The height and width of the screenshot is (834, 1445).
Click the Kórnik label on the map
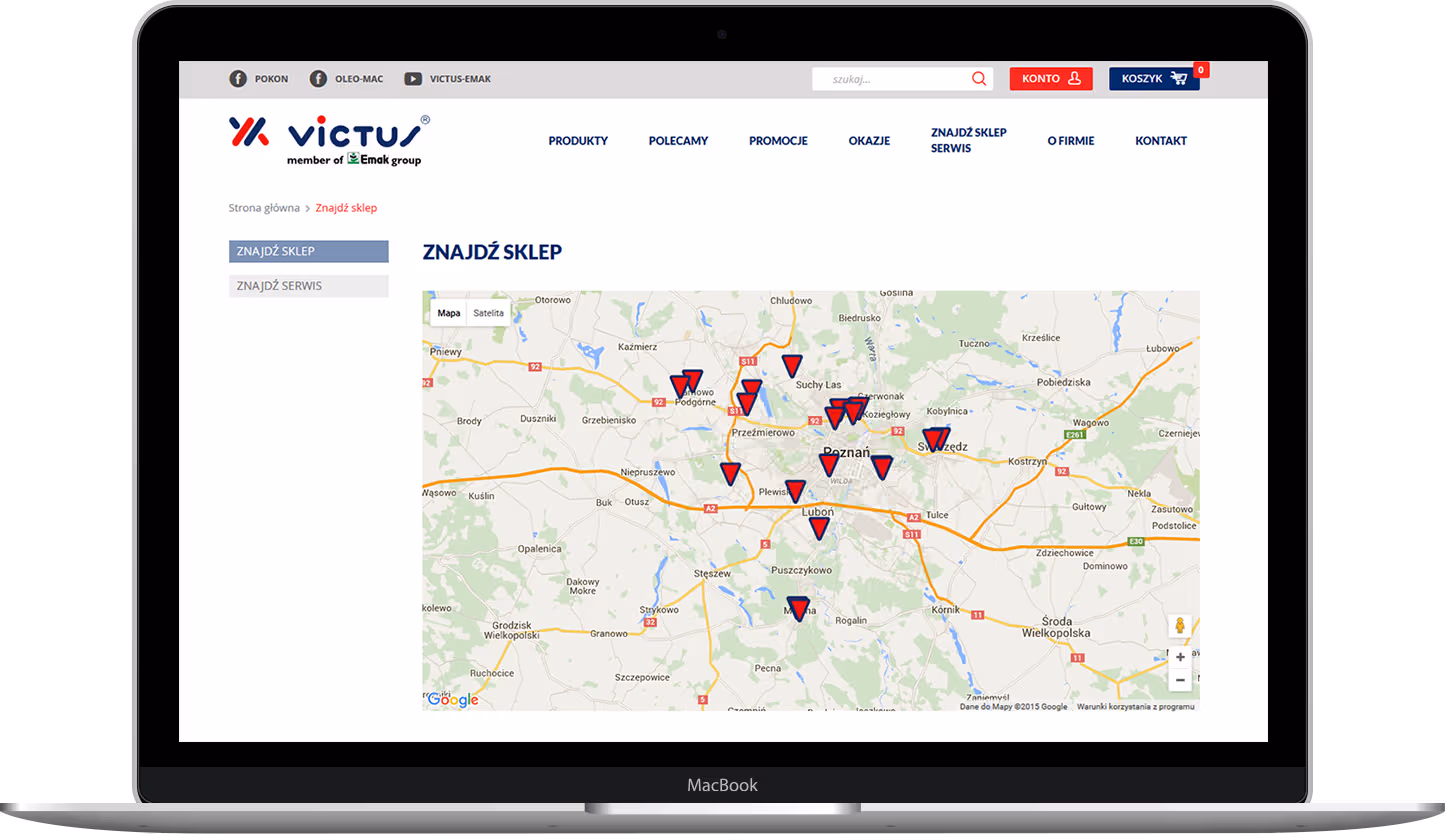[x=945, y=609]
